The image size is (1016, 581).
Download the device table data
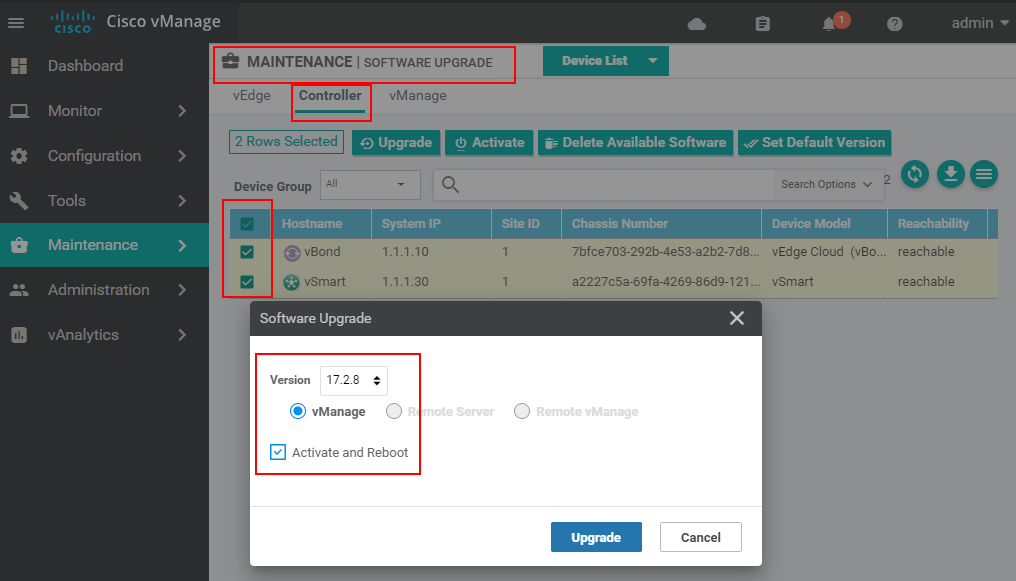coord(949,174)
